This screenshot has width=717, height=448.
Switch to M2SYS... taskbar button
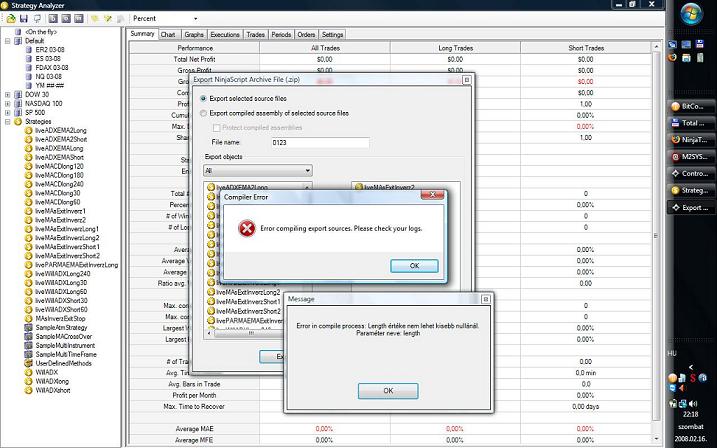pos(690,157)
